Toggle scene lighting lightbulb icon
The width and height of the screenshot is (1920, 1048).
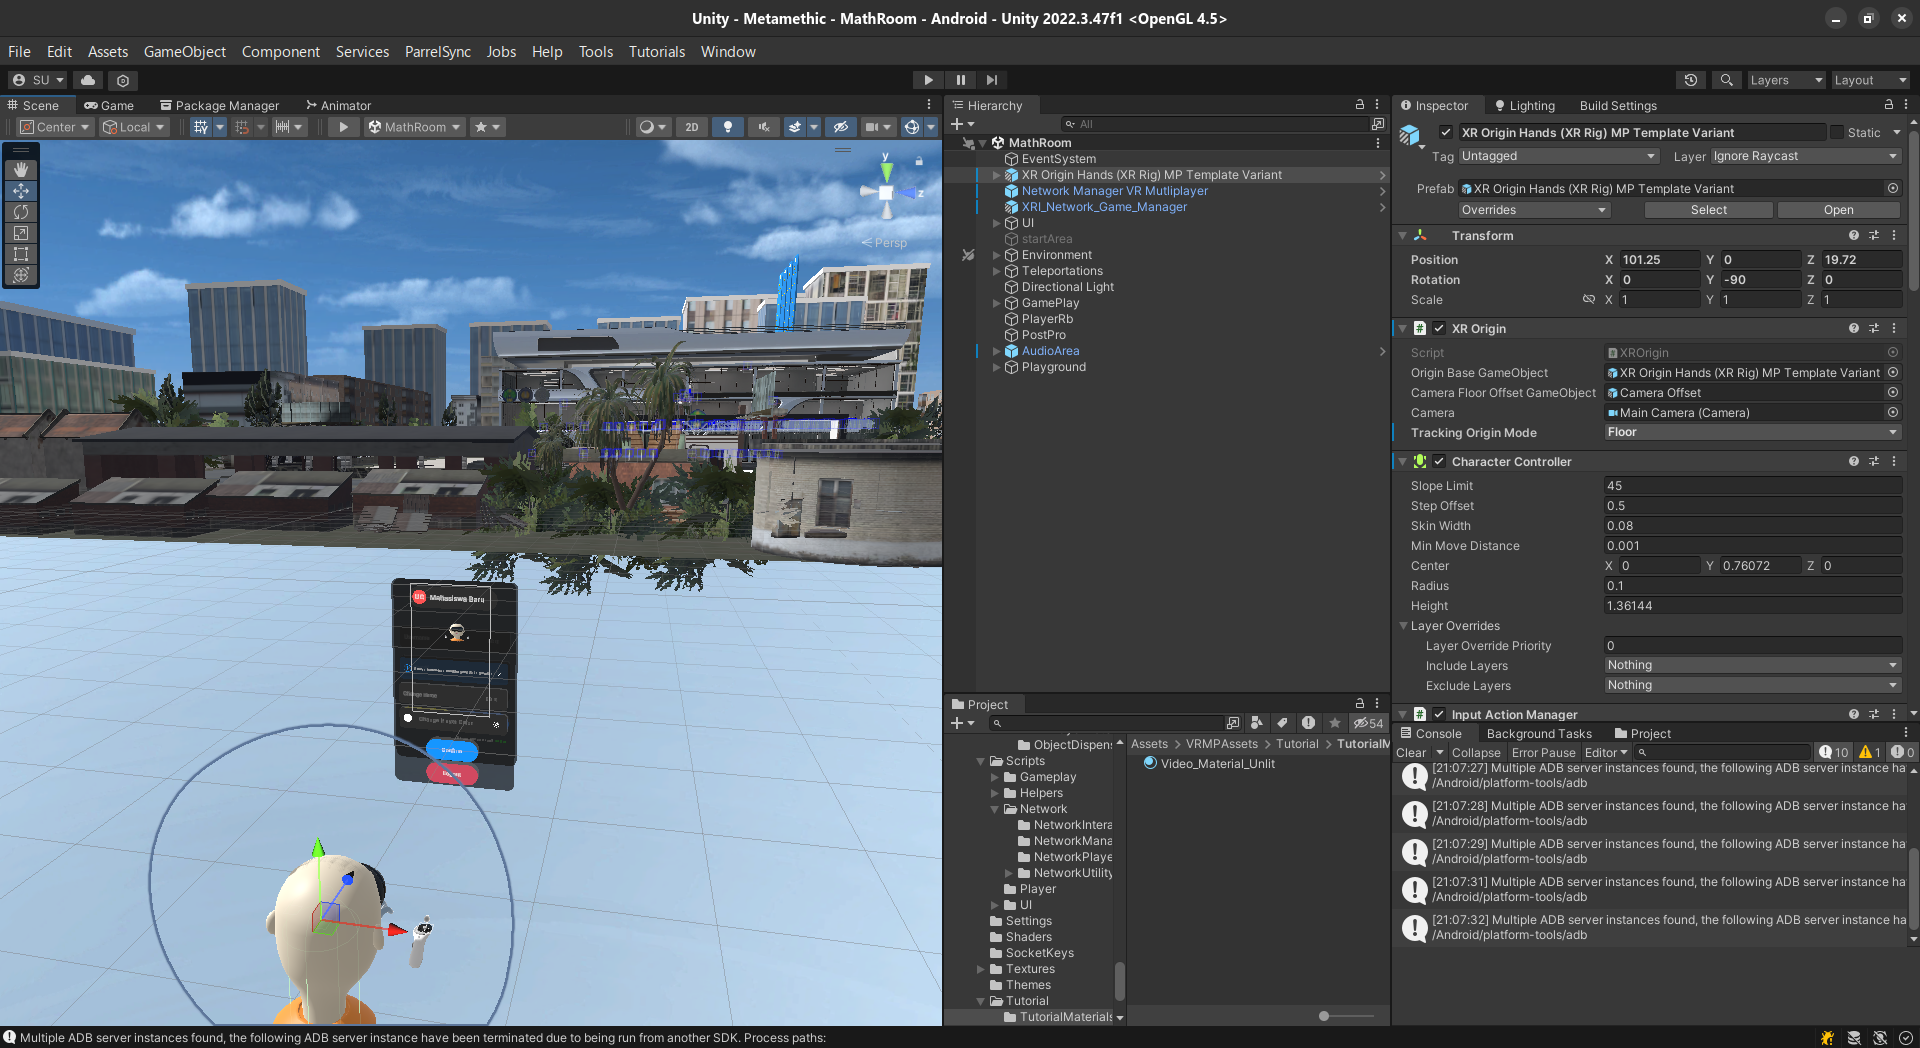(x=727, y=127)
